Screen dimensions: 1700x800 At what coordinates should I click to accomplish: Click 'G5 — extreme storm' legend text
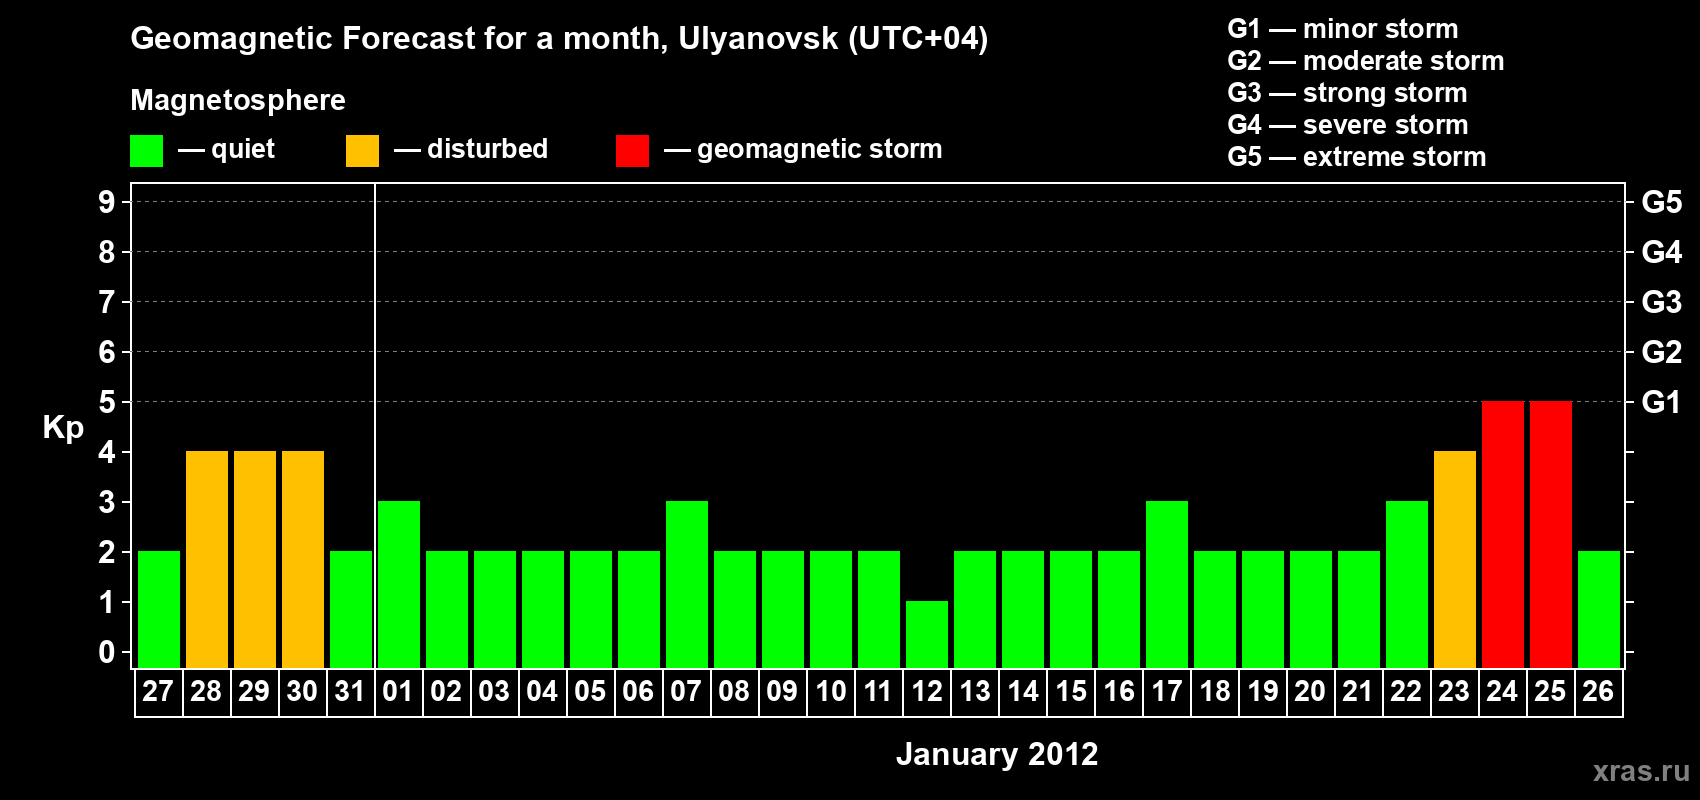[1357, 157]
